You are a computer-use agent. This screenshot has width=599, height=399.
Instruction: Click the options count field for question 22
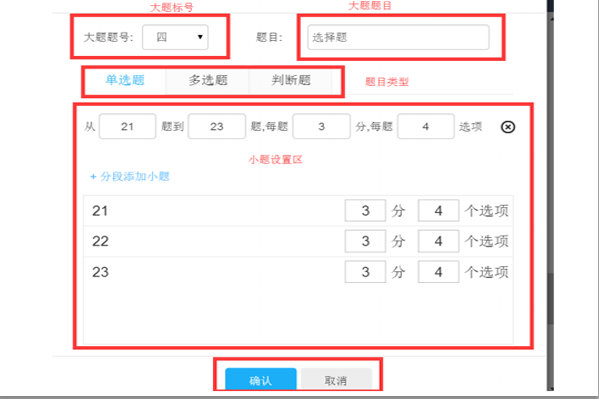439,241
